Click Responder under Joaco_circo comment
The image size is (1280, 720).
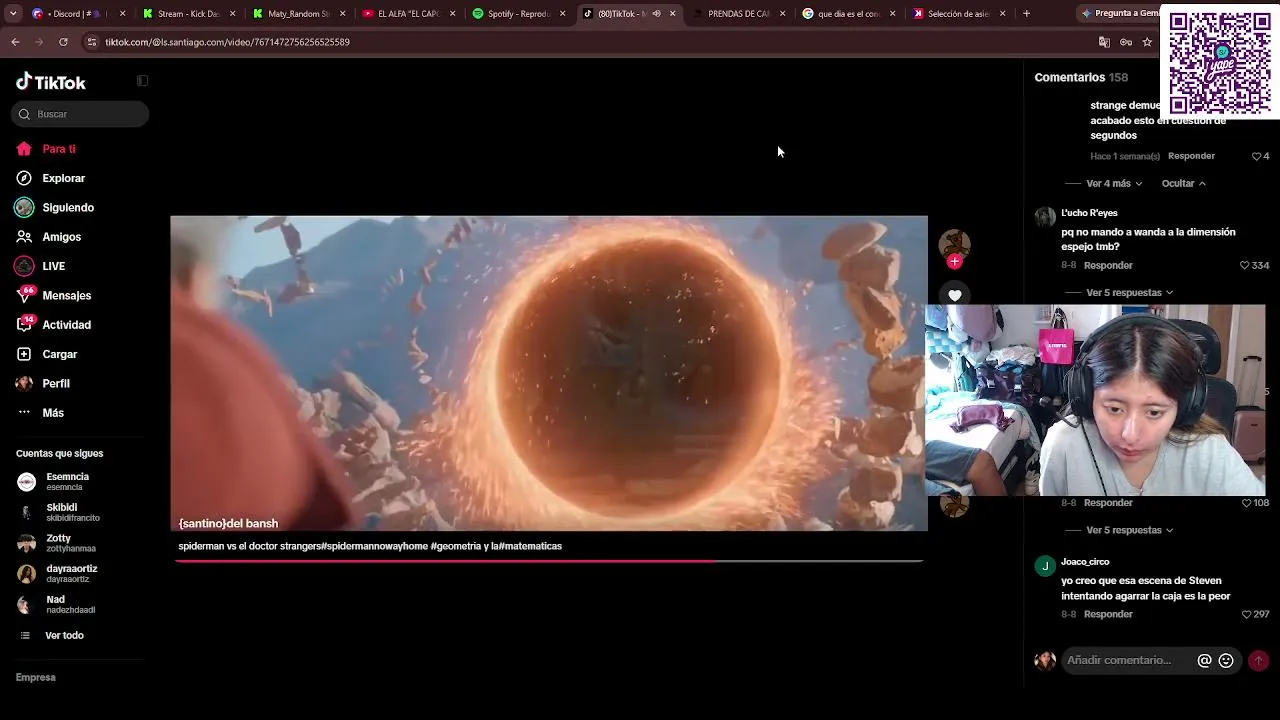(1108, 615)
